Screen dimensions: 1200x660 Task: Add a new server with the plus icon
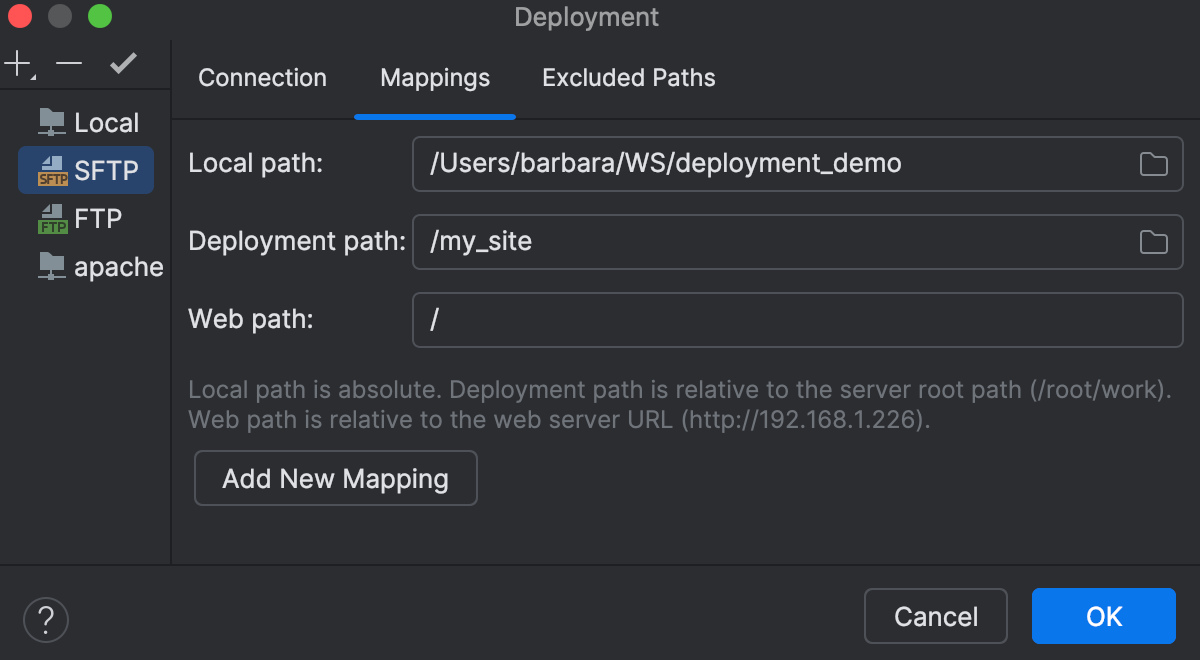(15, 62)
